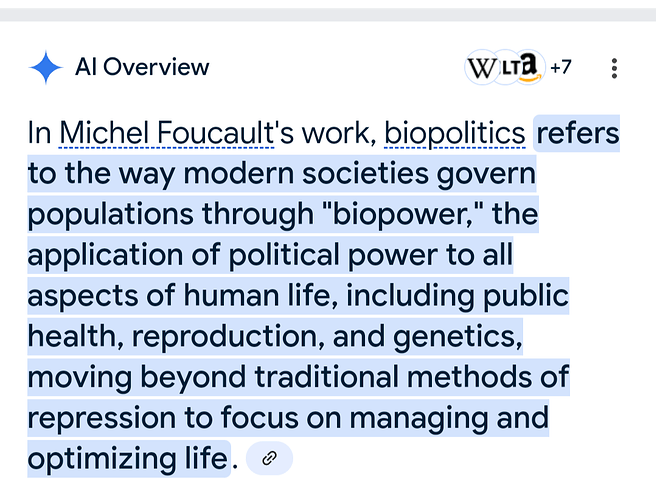
Task: Follow the Michel Foucault underlined link
Action: pyautogui.click(x=167, y=133)
